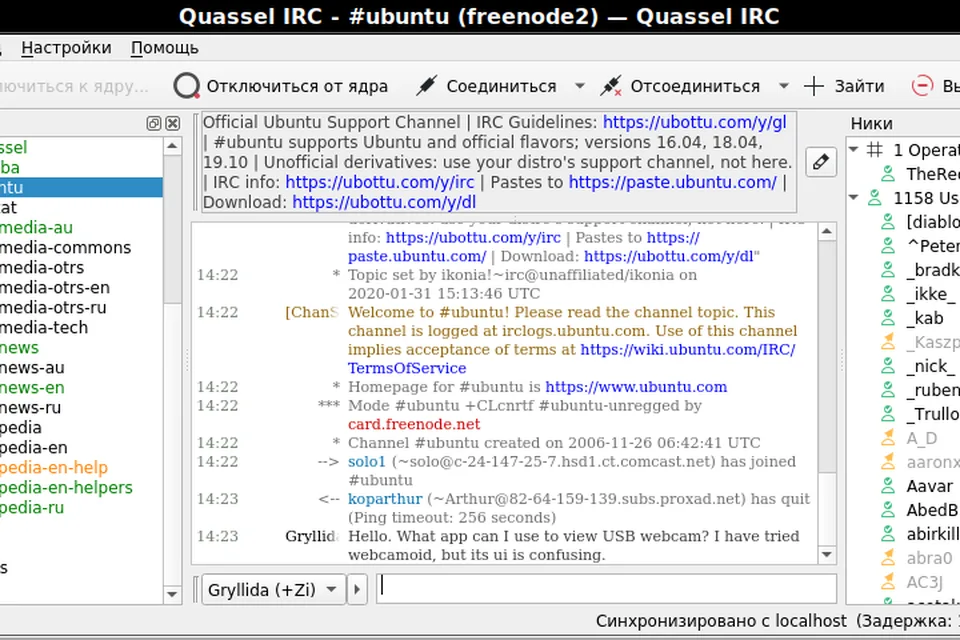960x640 pixels.
Task: Open the Помощь menu
Action: click(x=165, y=48)
